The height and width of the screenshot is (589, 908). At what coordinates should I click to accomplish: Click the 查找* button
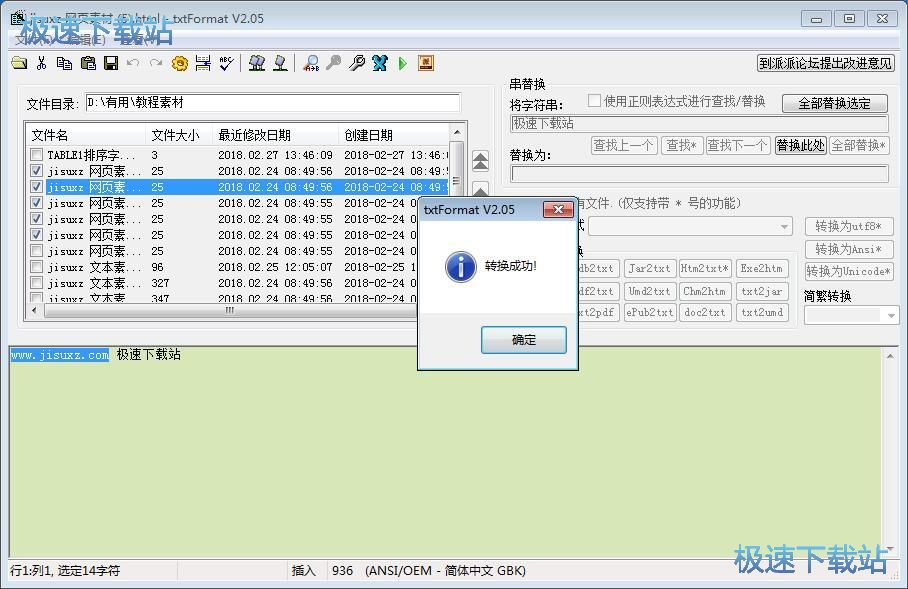tap(681, 145)
